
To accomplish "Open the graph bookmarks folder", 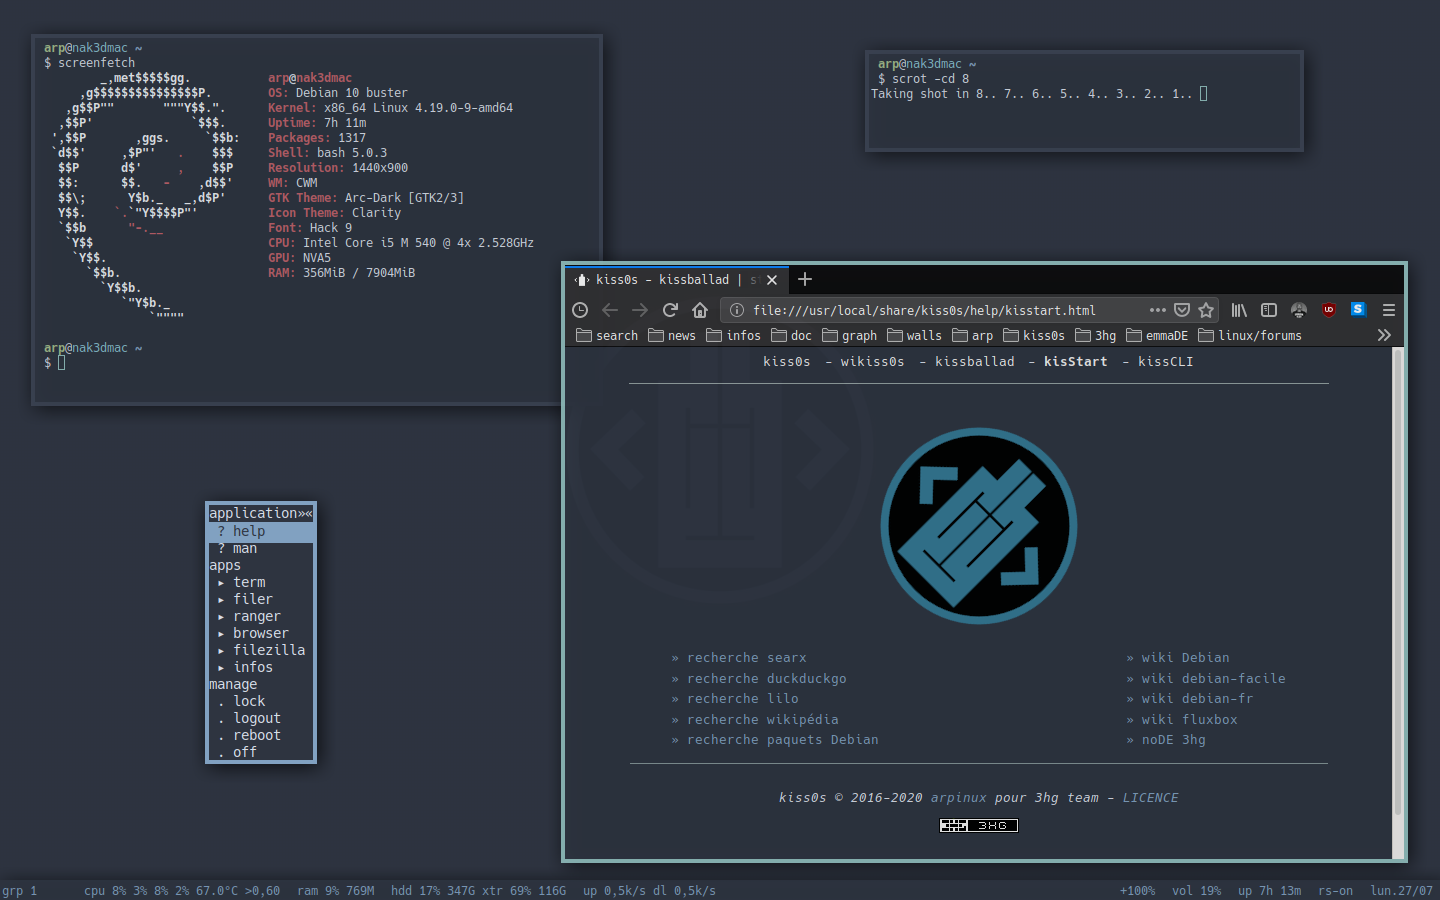I will [850, 336].
